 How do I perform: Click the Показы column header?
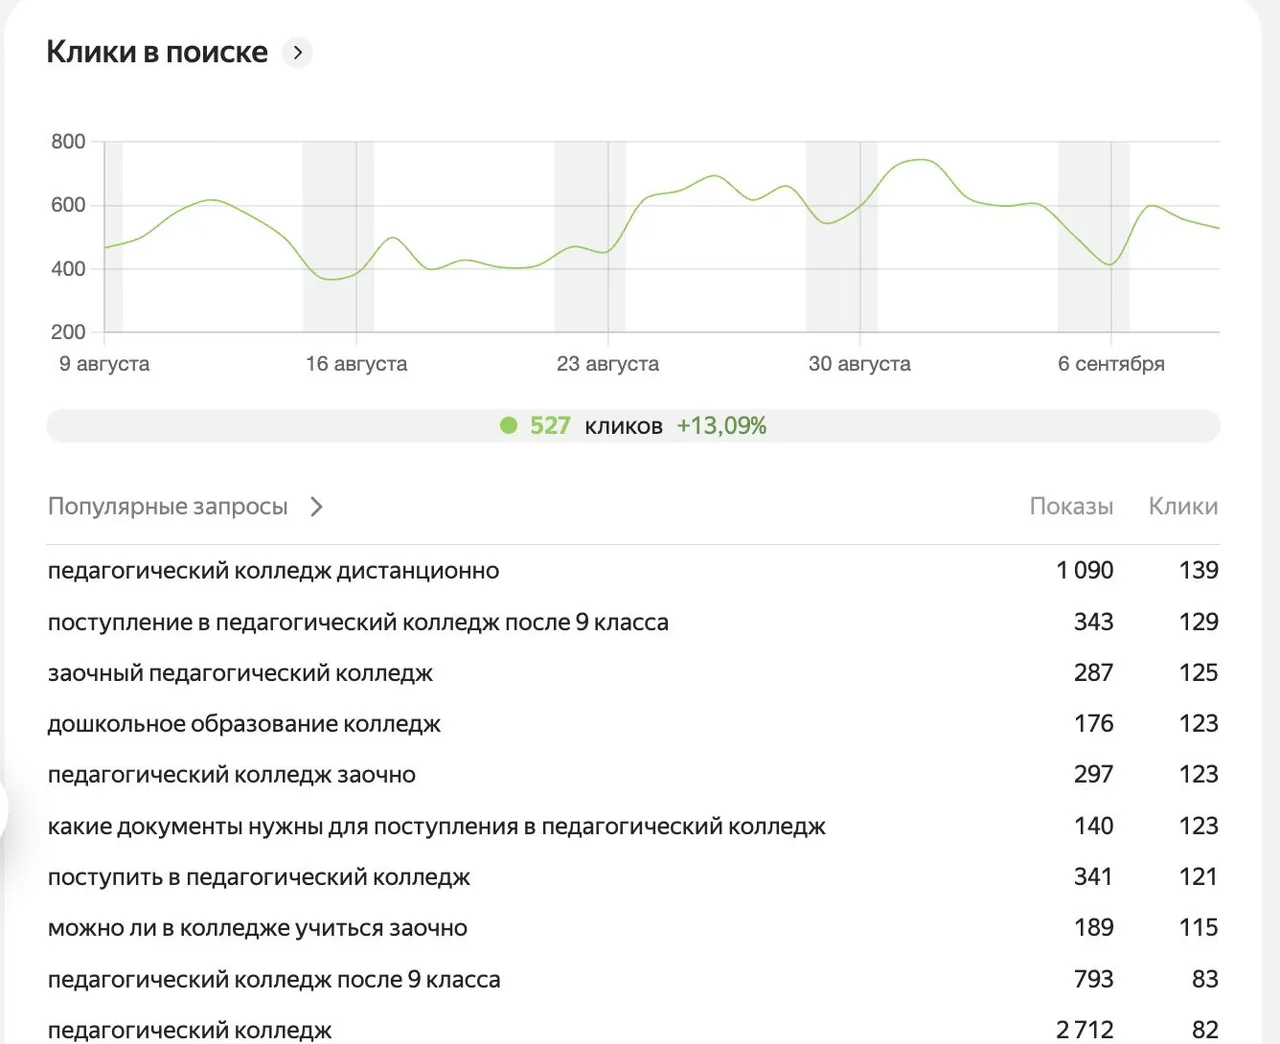[1071, 507]
